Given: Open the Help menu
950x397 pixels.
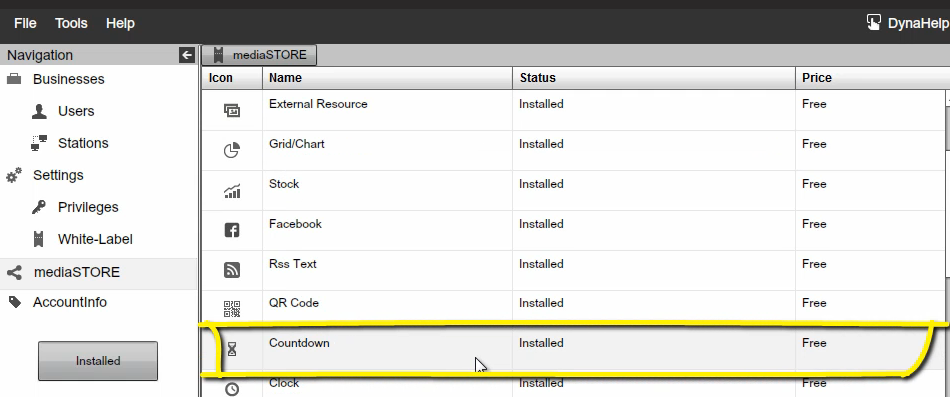Looking at the screenshot, I should [120, 23].
